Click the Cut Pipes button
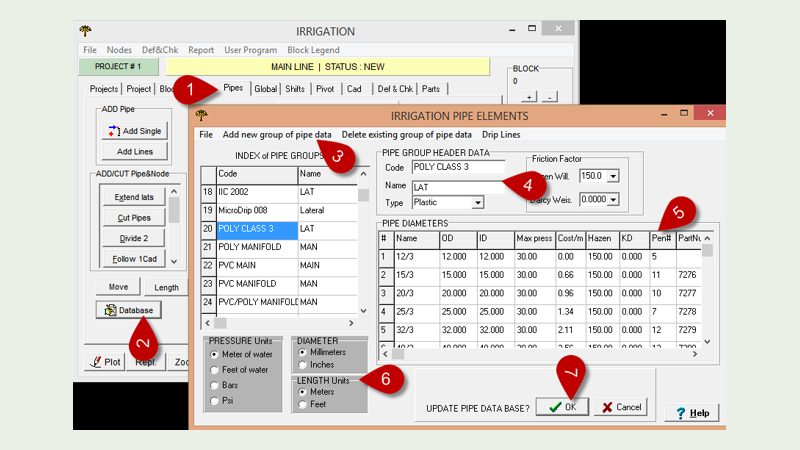 click(x=134, y=218)
